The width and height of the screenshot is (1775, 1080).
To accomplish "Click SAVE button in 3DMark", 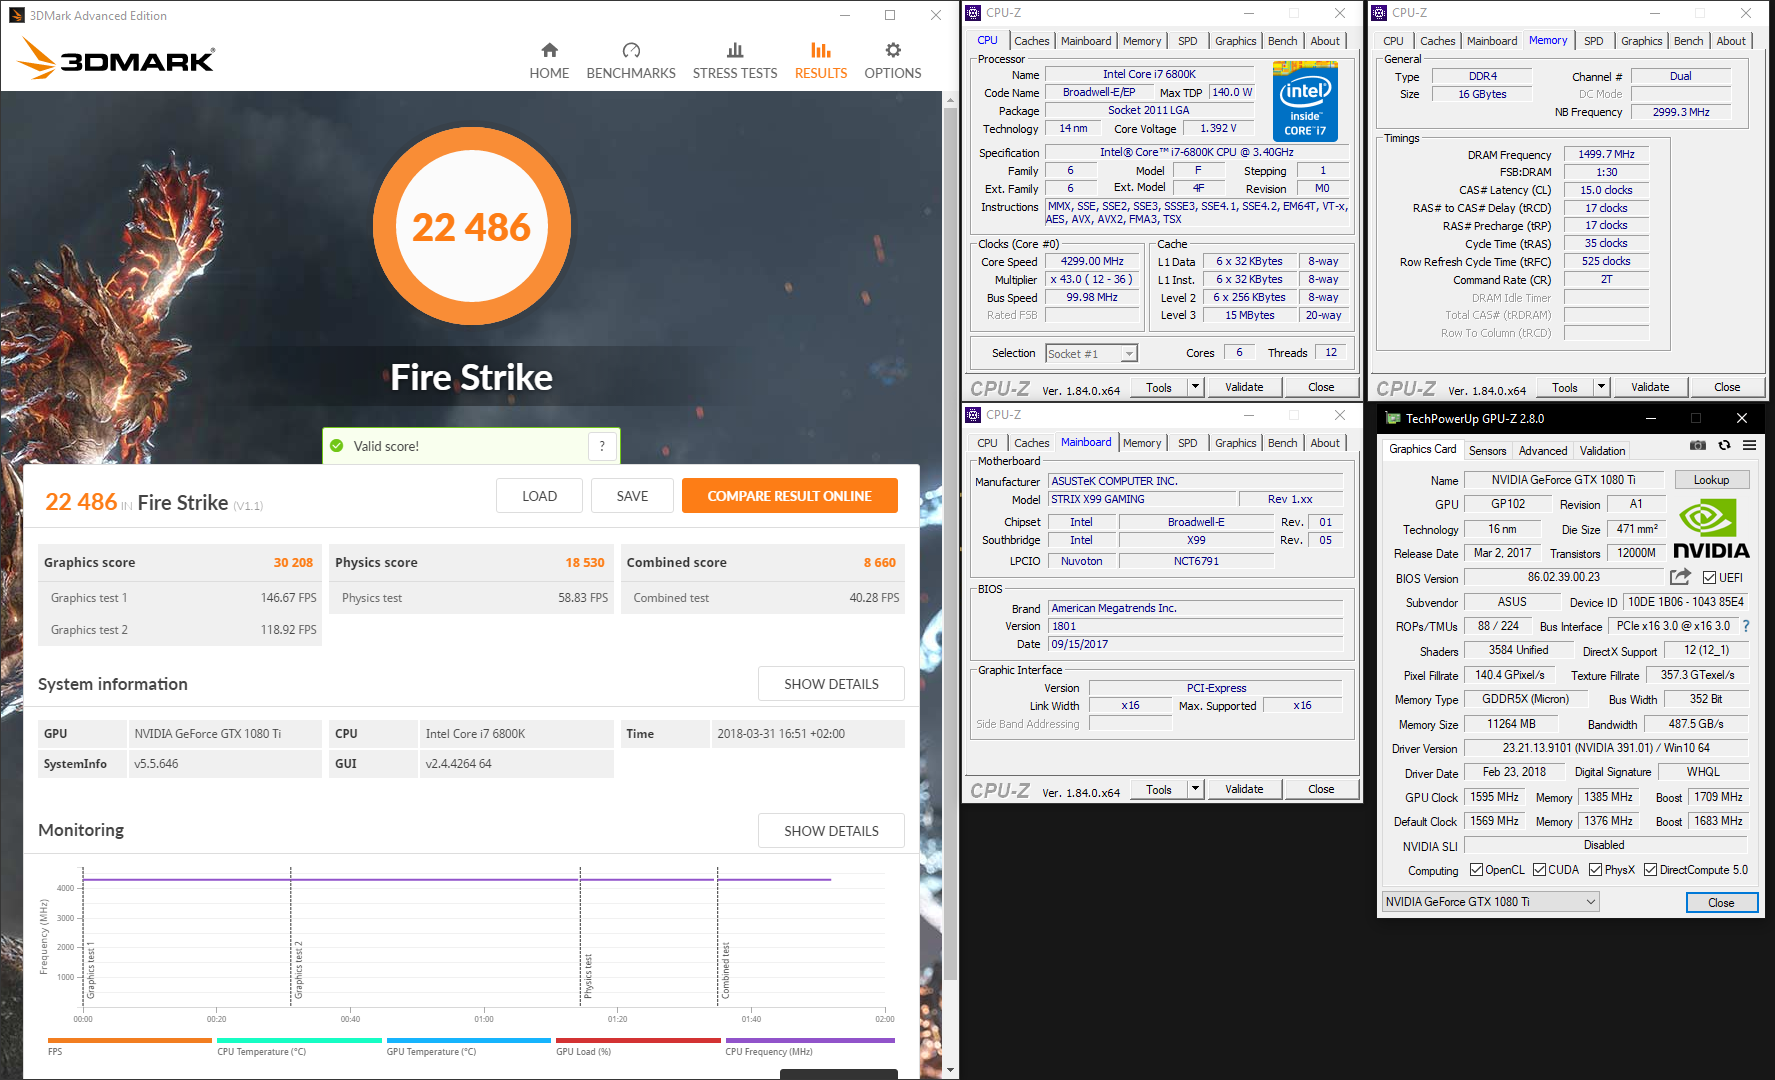I will tap(632, 496).
